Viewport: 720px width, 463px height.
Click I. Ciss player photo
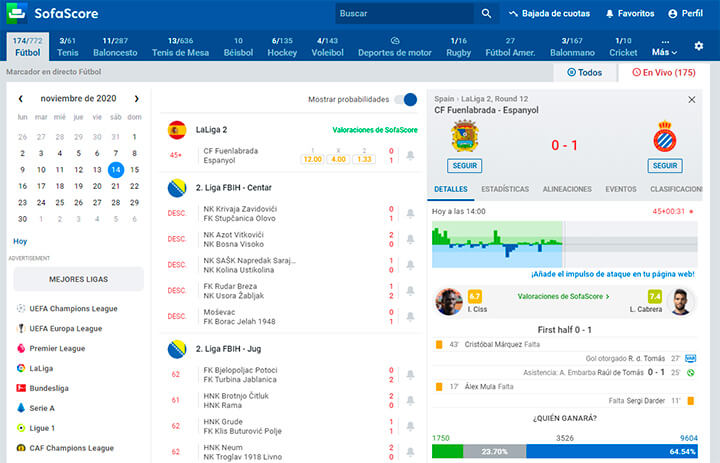point(449,302)
